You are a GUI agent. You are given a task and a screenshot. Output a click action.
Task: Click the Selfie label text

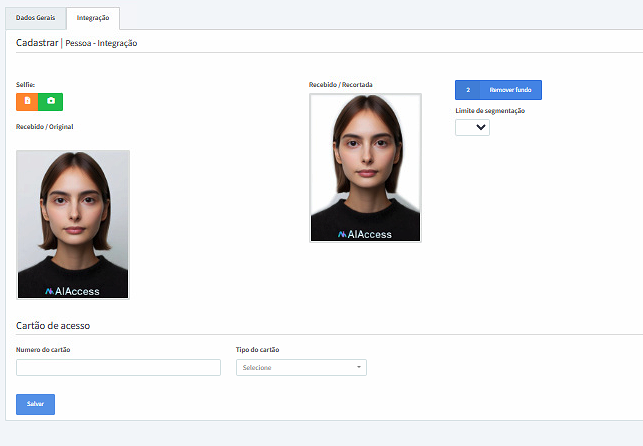[x=26, y=85]
